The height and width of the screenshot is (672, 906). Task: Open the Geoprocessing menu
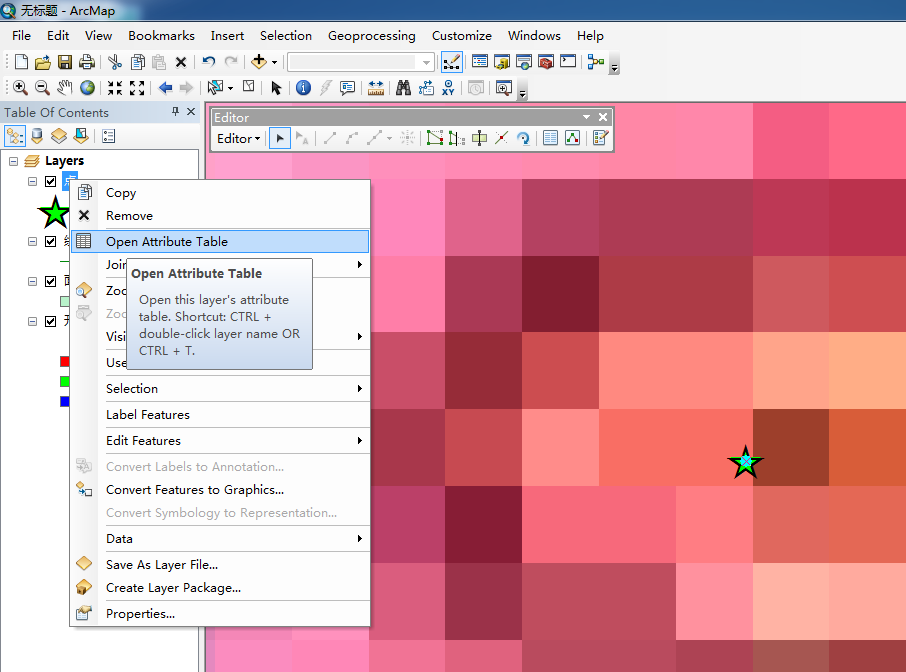click(372, 36)
